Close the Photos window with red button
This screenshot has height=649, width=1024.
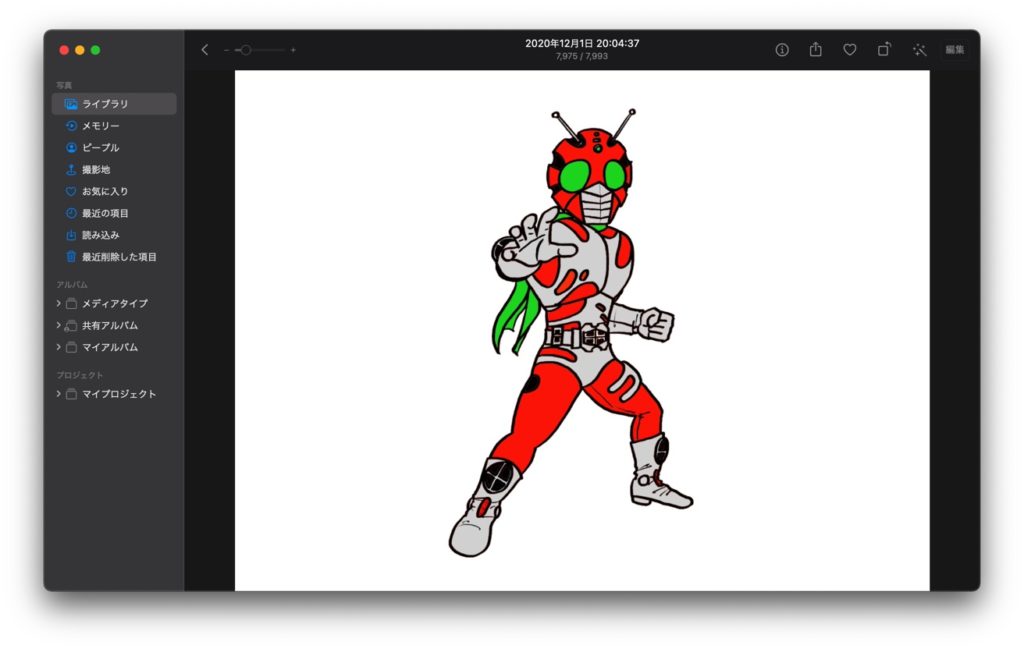[x=64, y=50]
